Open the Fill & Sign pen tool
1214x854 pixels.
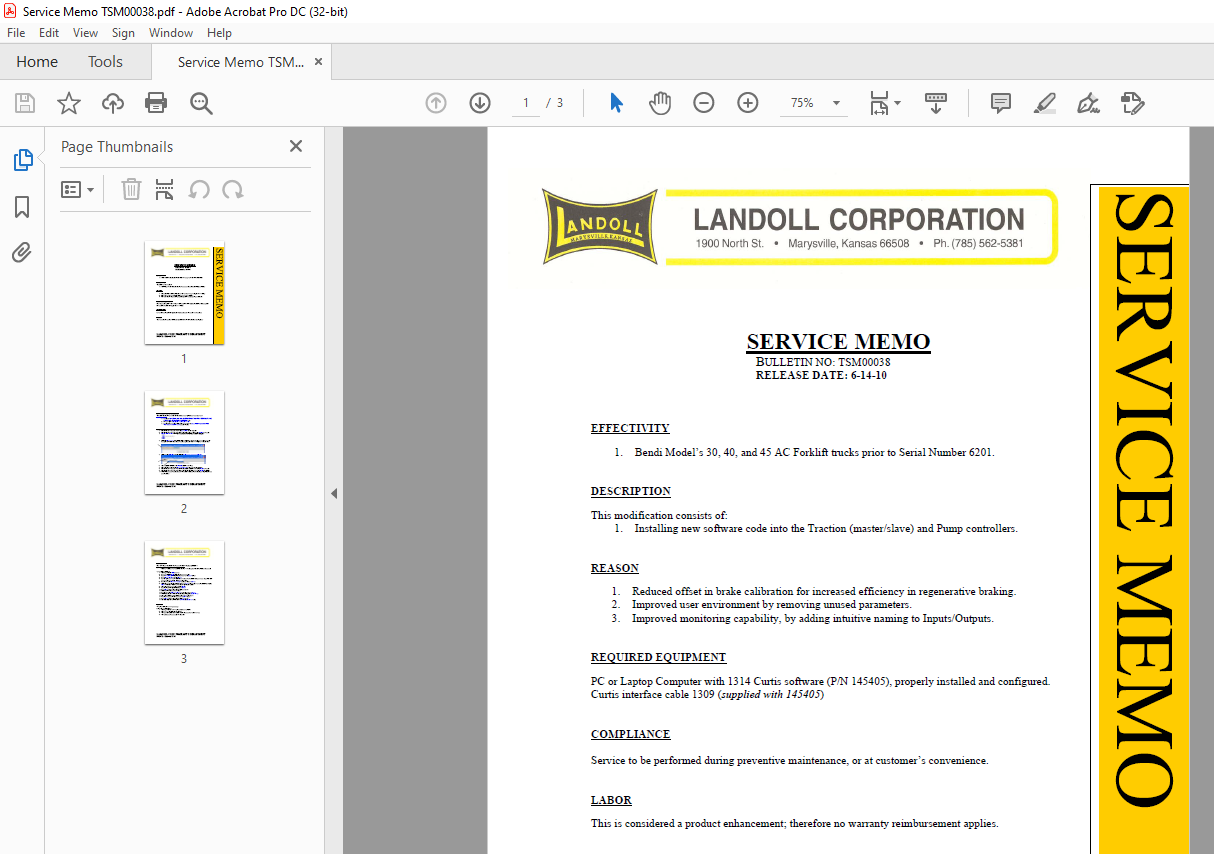(1088, 103)
